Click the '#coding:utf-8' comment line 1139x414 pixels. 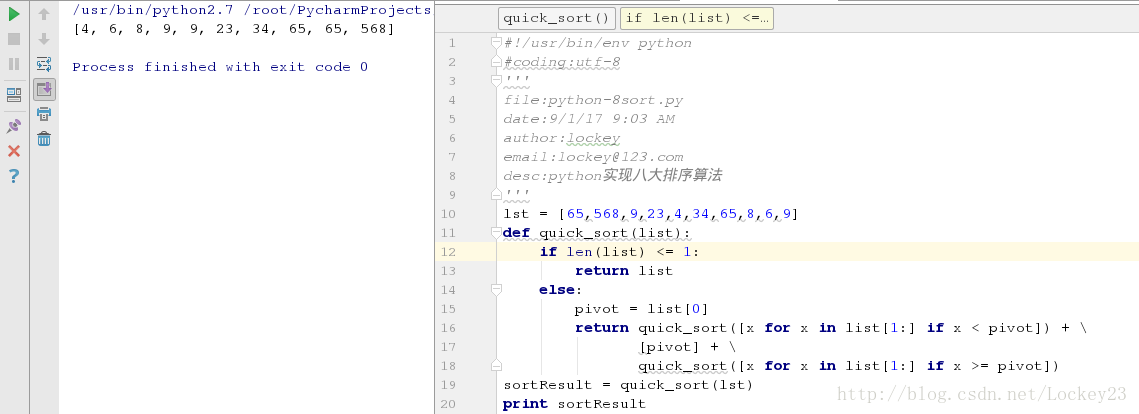(x=562, y=62)
